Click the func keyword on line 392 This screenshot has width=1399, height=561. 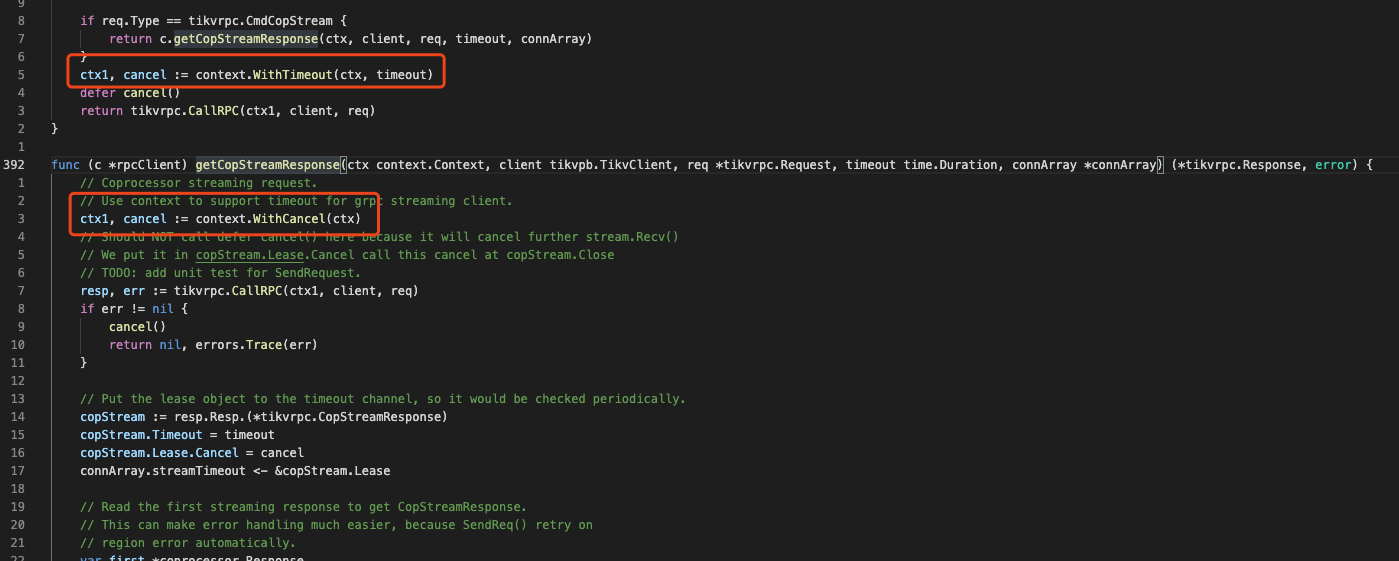(65, 165)
